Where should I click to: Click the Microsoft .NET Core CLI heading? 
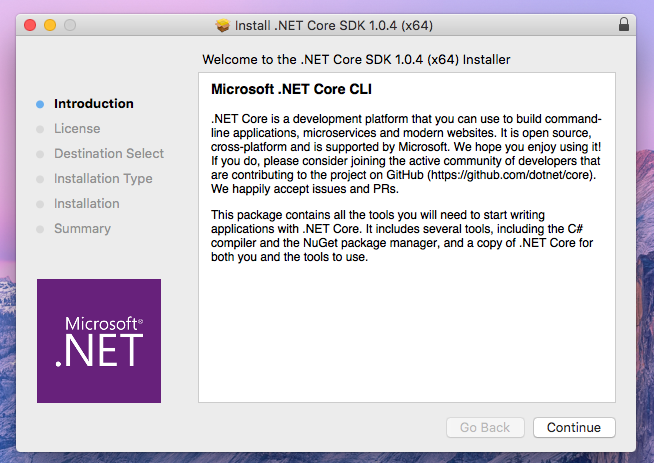pos(291,91)
